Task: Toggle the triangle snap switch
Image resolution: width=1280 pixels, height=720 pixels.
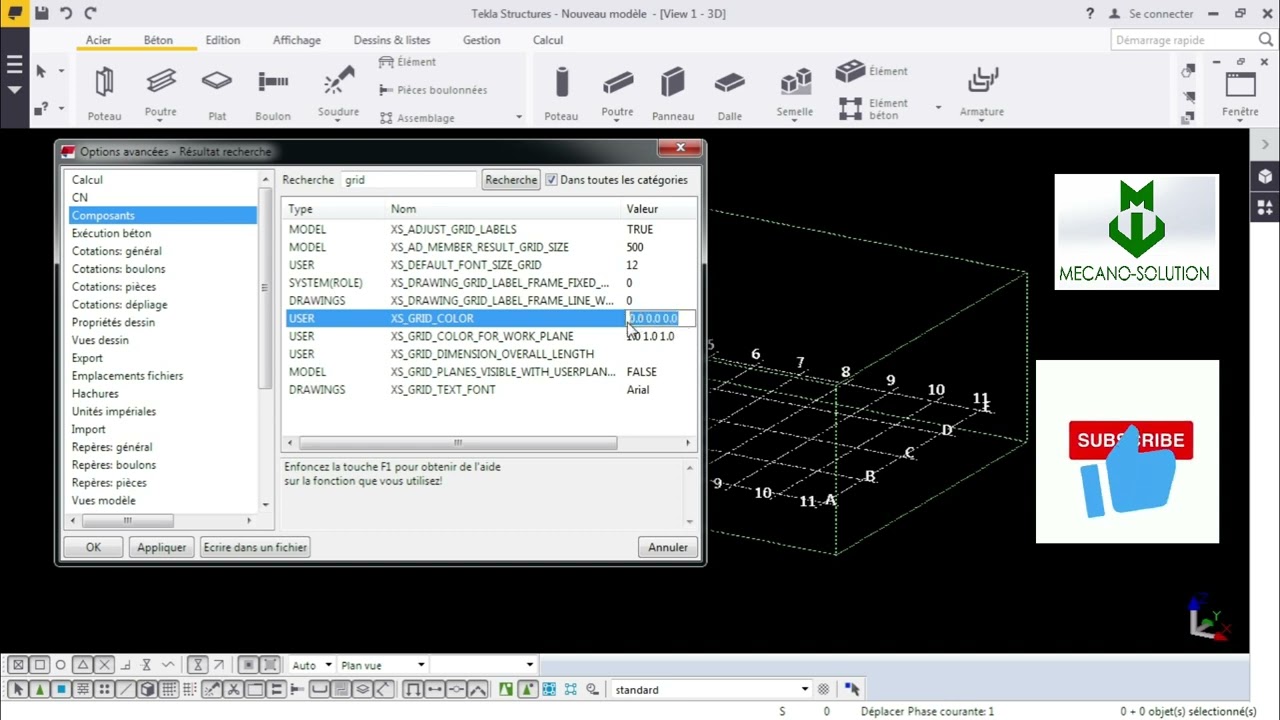Action: [x=83, y=665]
